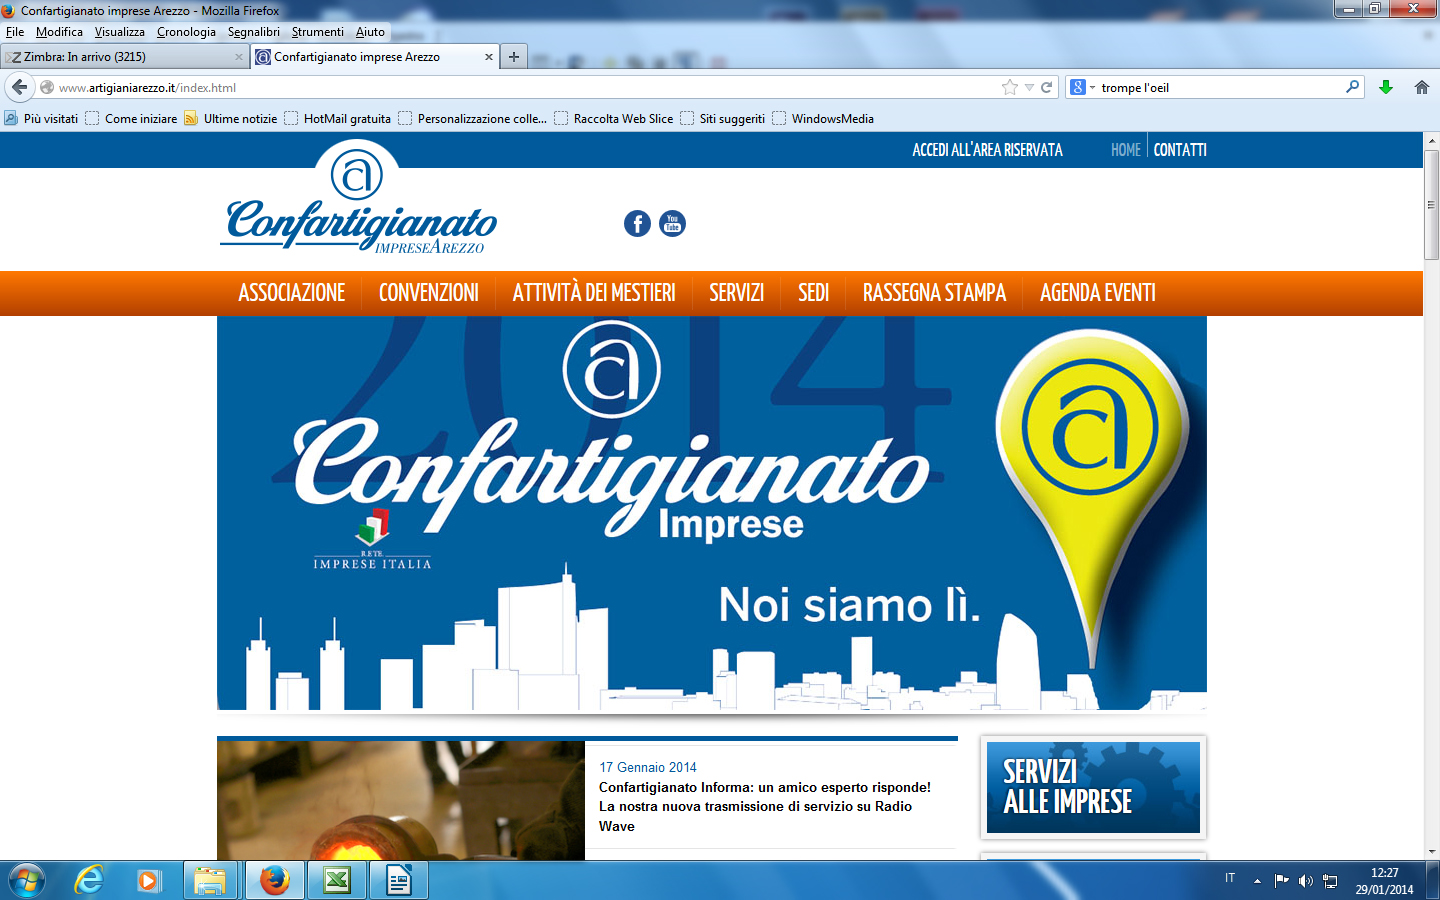Click the SERVIZI ALLE IMPRESE banner

(1093, 787)
